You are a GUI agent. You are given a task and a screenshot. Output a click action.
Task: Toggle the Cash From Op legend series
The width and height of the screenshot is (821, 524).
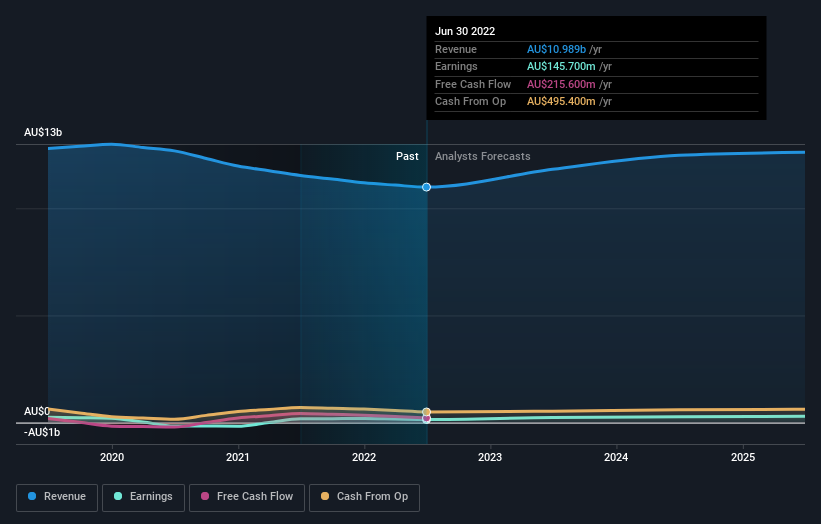click(364, 497)
